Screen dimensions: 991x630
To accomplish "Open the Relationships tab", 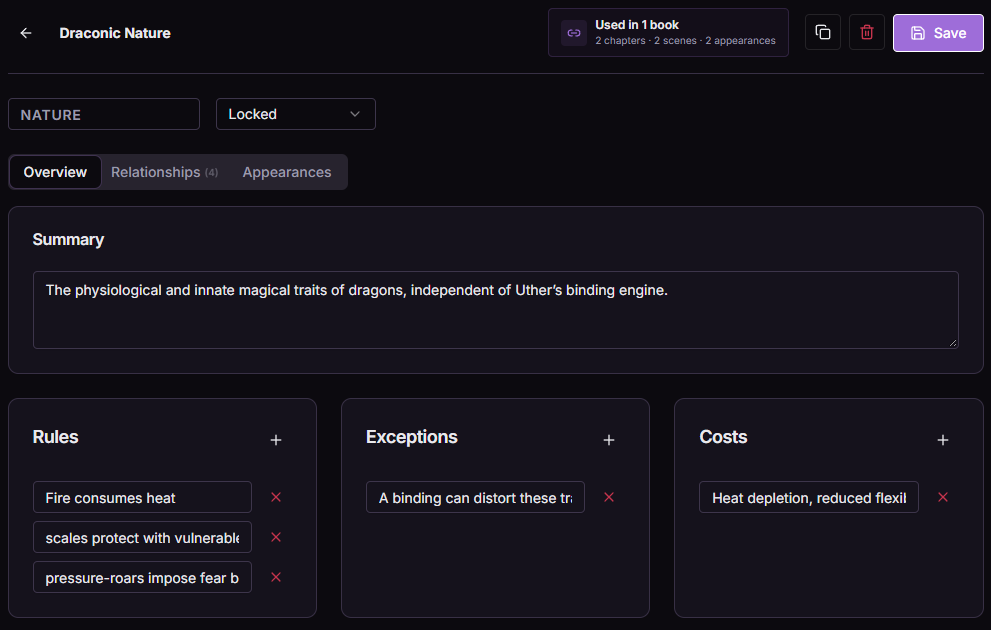I will coord(164,172).
